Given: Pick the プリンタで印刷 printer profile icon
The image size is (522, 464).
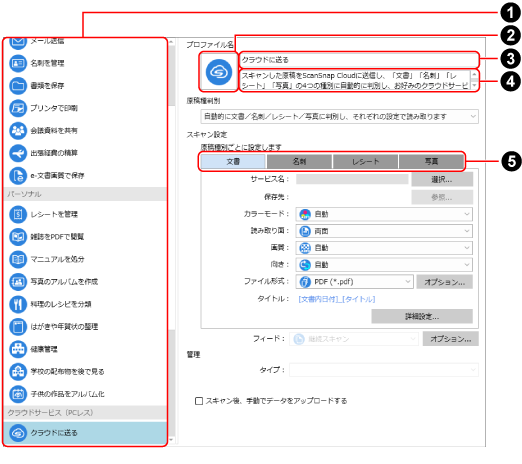Looking at the screenshot, I should click(x=18, y=108).
